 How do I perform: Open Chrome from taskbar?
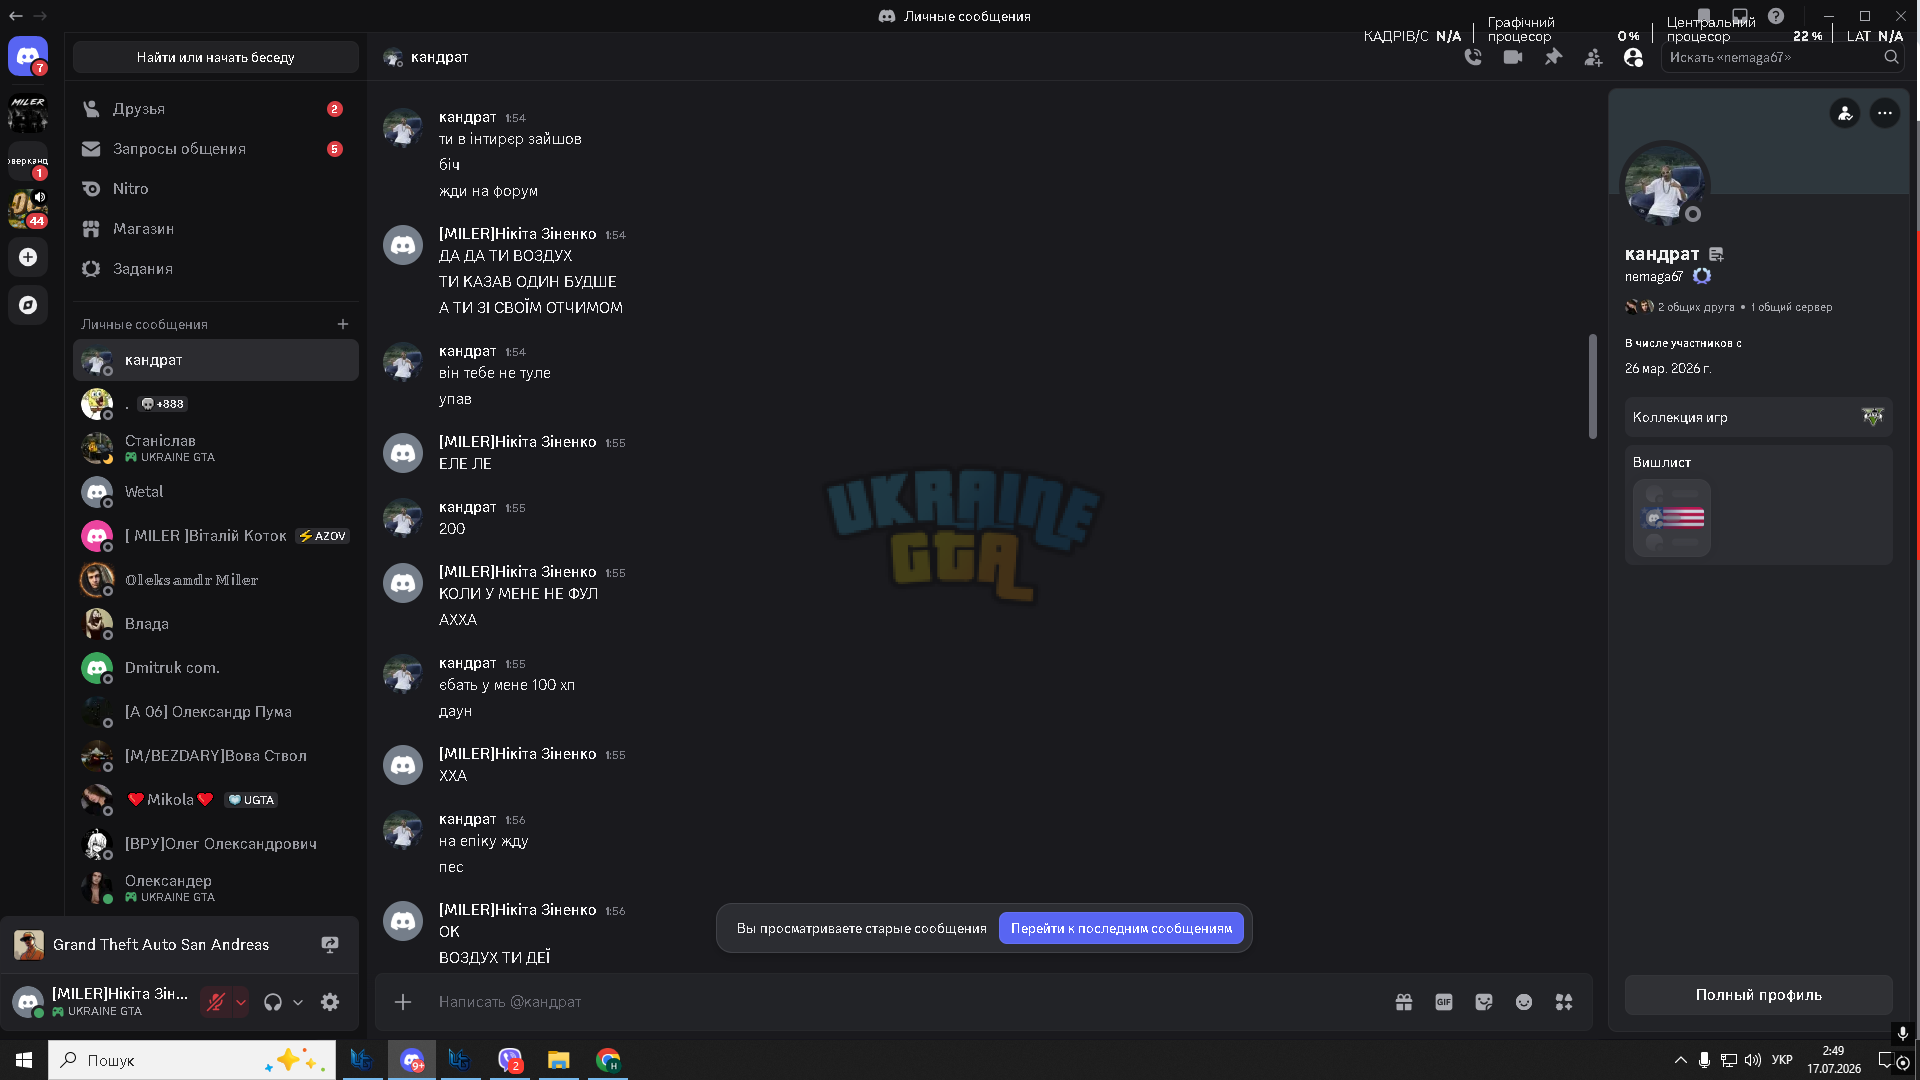click(608, 1060)
